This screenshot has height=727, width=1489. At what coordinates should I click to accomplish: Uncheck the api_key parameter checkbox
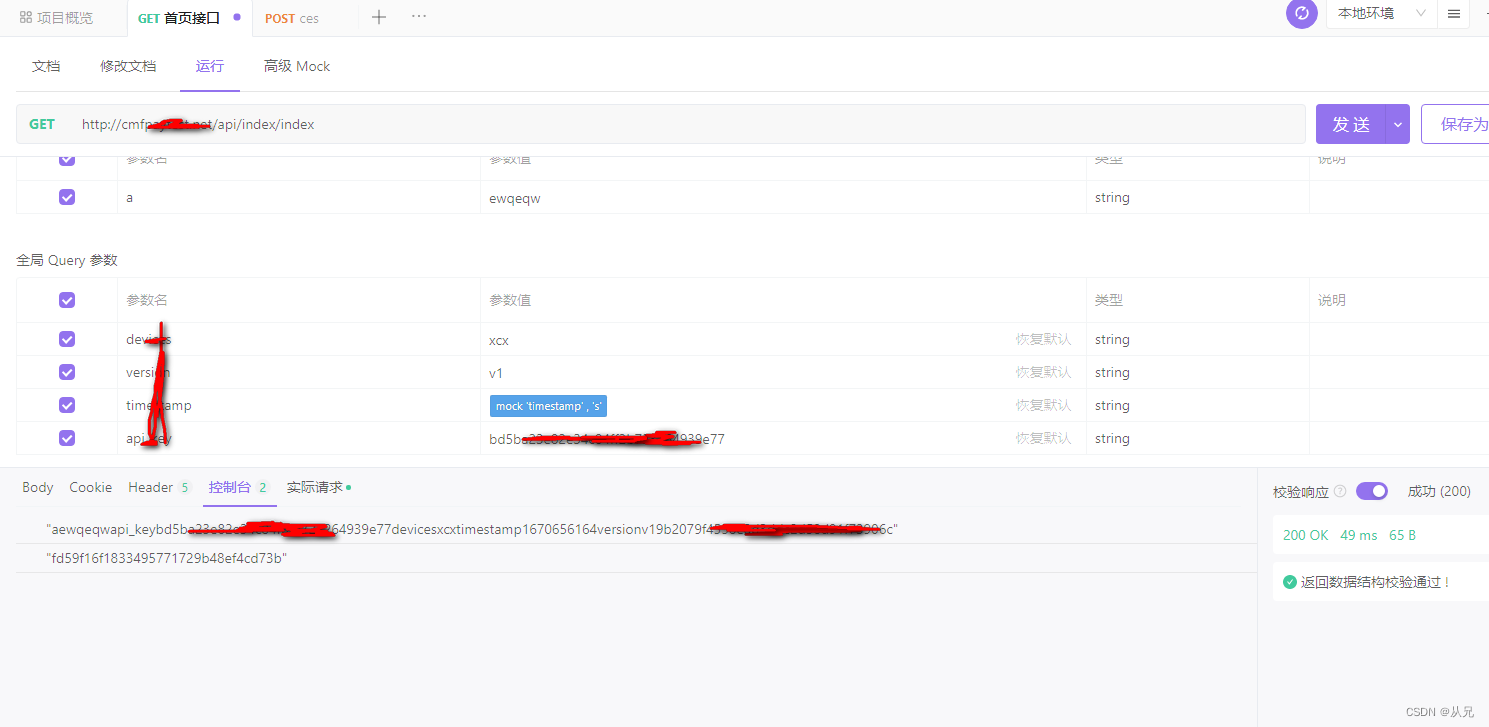click(x=67, y=438)
